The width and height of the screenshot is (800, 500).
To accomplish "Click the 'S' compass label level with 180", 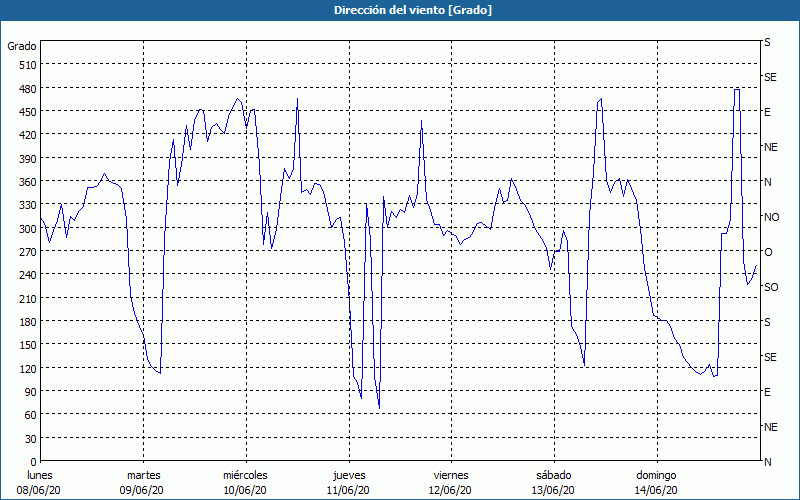I will tap(767, 322).
